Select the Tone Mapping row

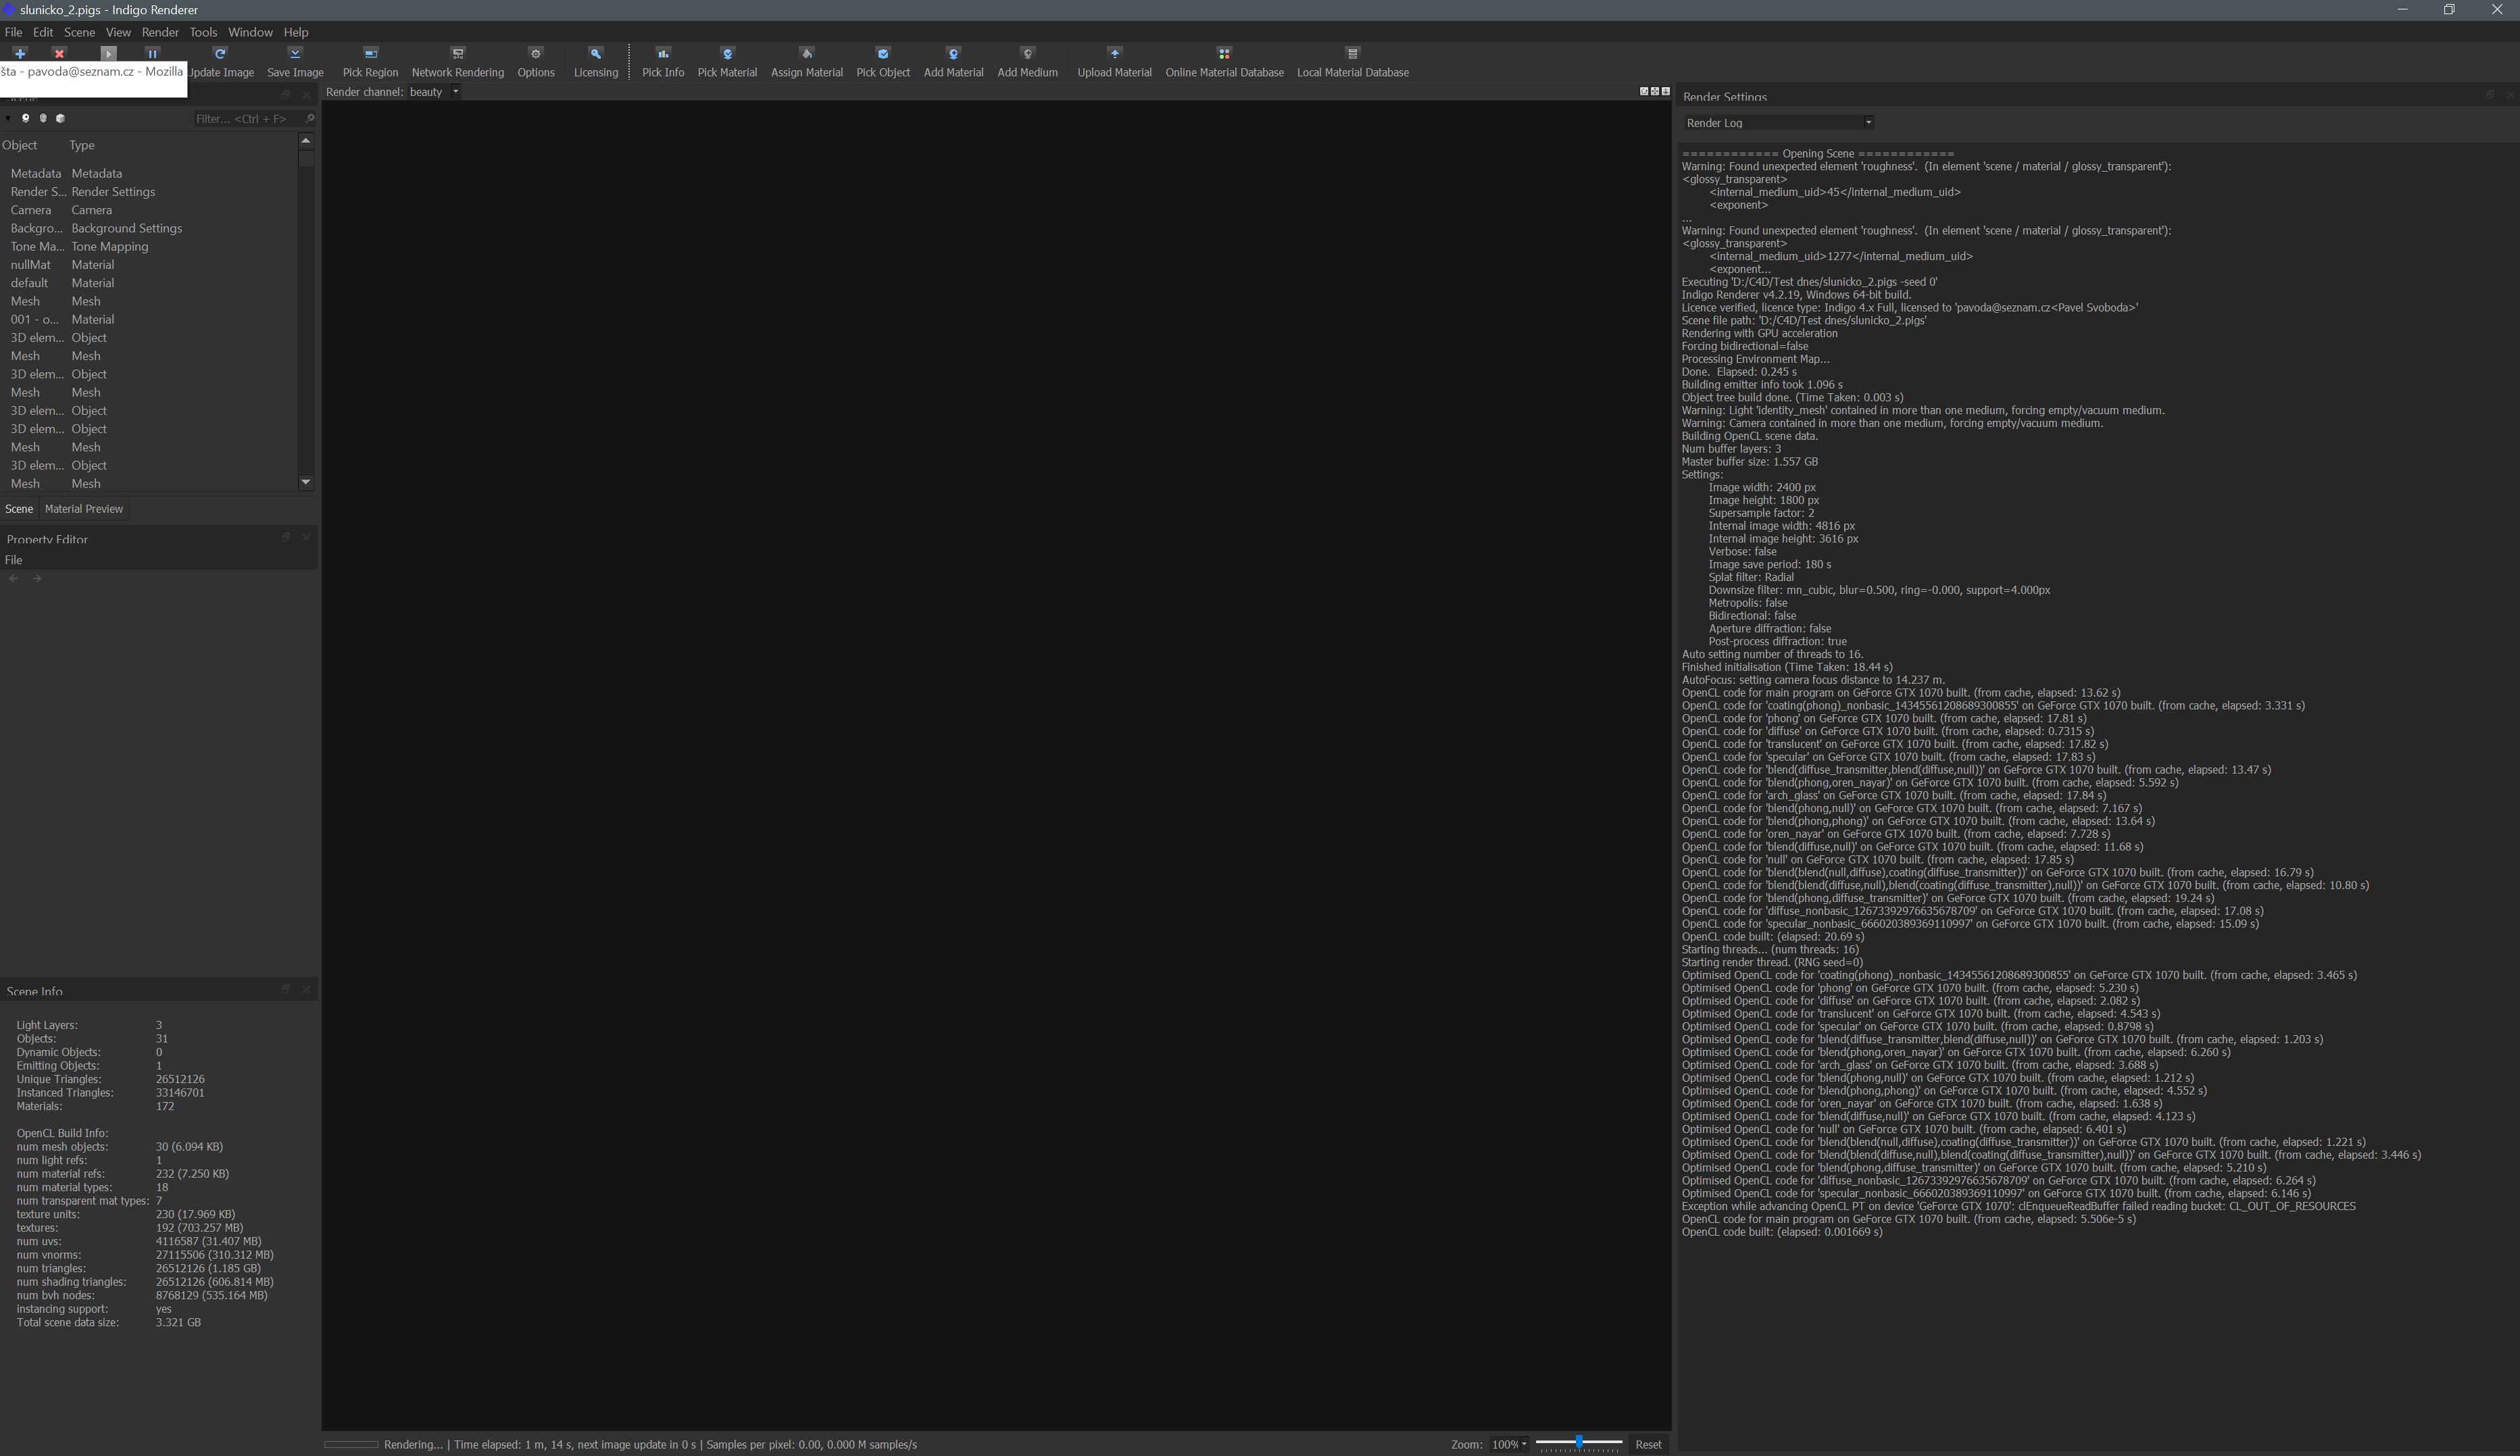(x=150, y=247)
